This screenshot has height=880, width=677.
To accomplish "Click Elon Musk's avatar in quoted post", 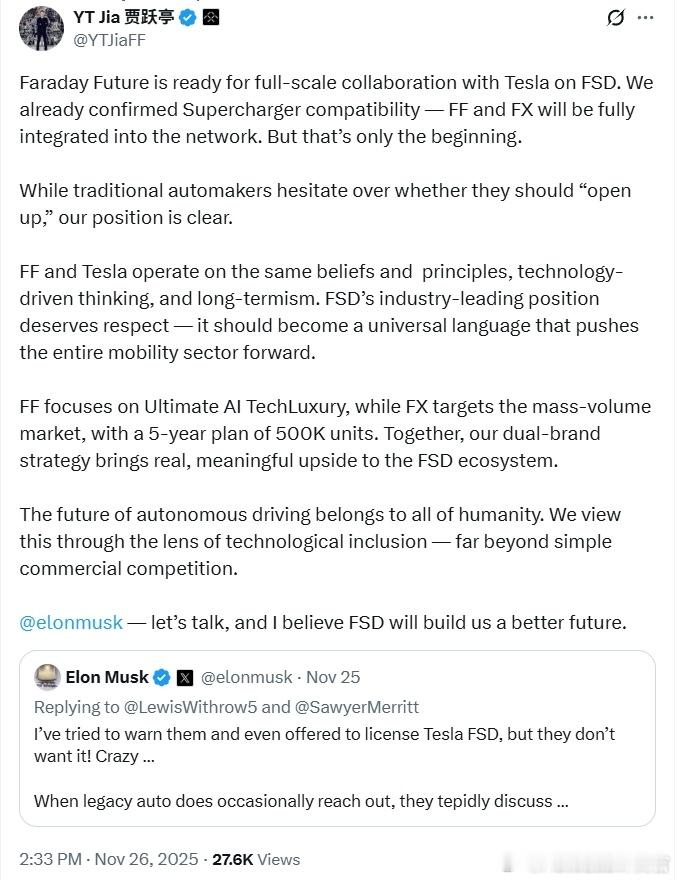I will [x=47, y=677].
